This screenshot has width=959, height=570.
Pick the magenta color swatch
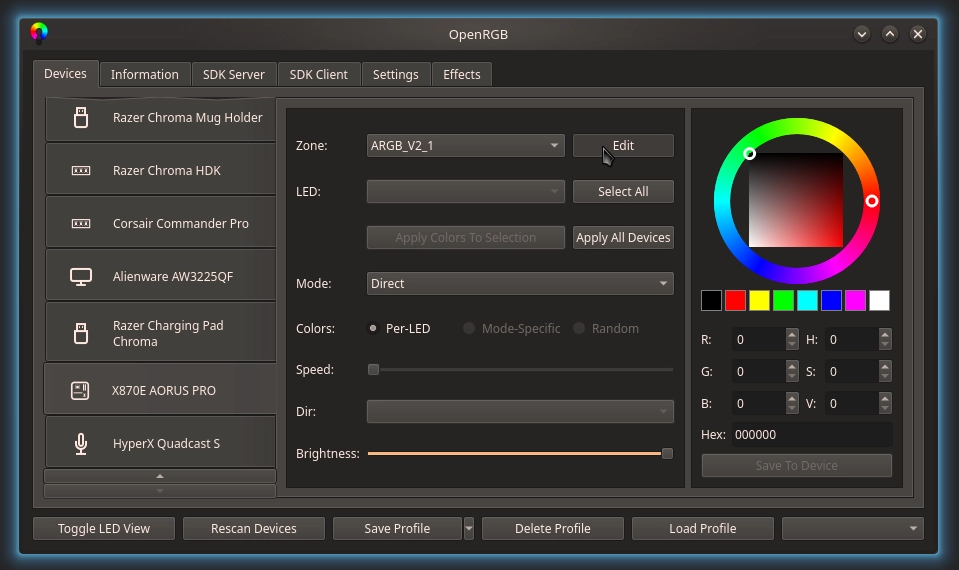(x=855, y=300)
